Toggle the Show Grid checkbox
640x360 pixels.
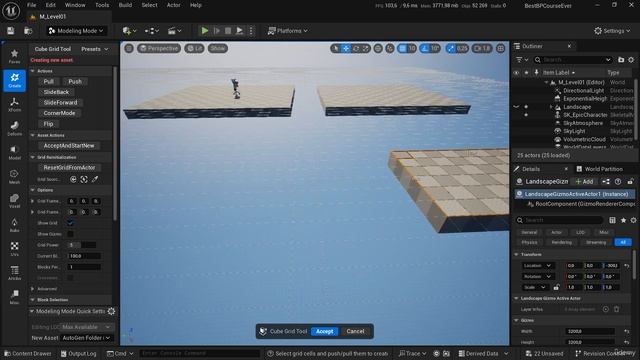coord(71,223)
